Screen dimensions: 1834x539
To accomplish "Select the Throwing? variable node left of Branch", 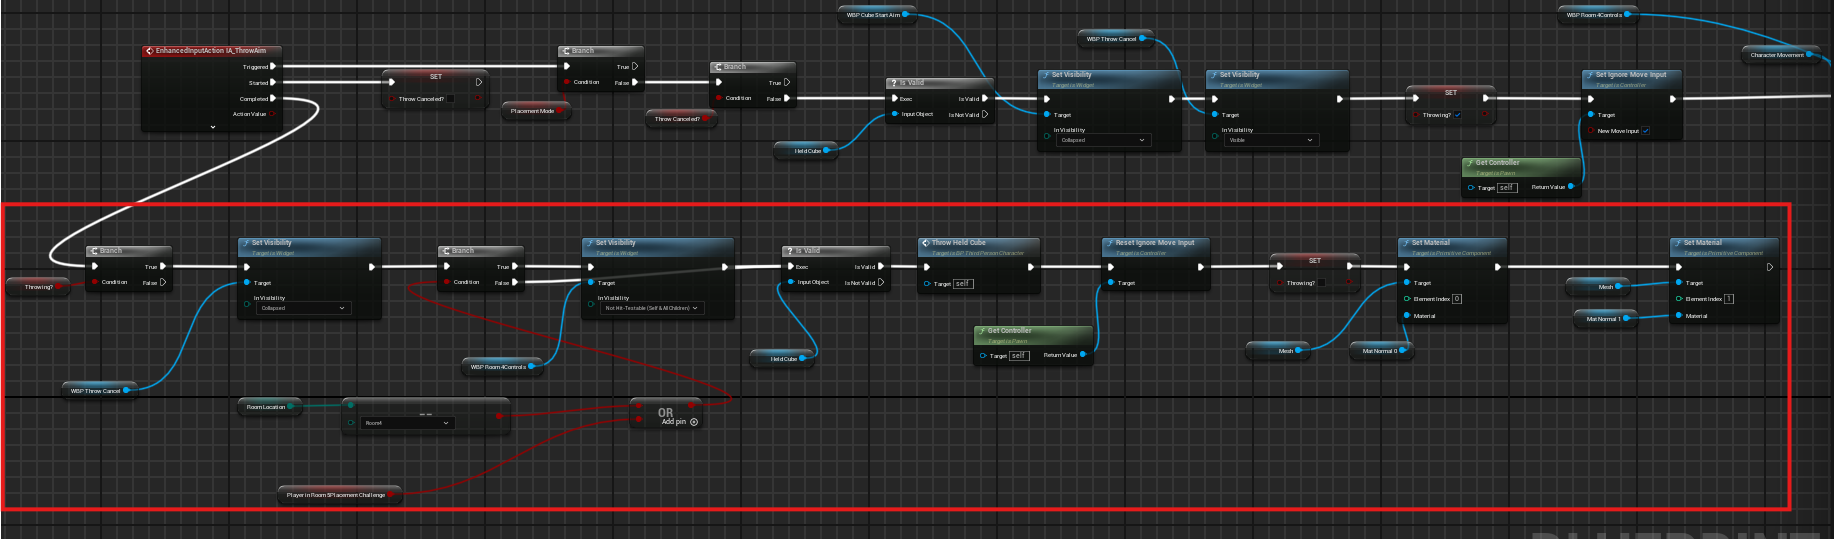I will (x=38, y=287).
